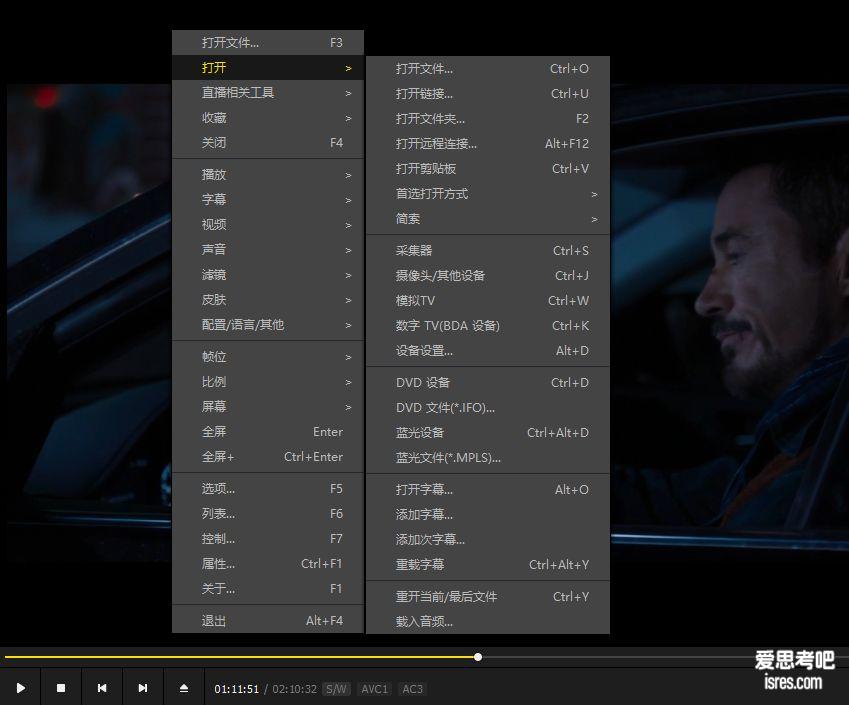Open 列表... playlist entry

pos(268,513)
